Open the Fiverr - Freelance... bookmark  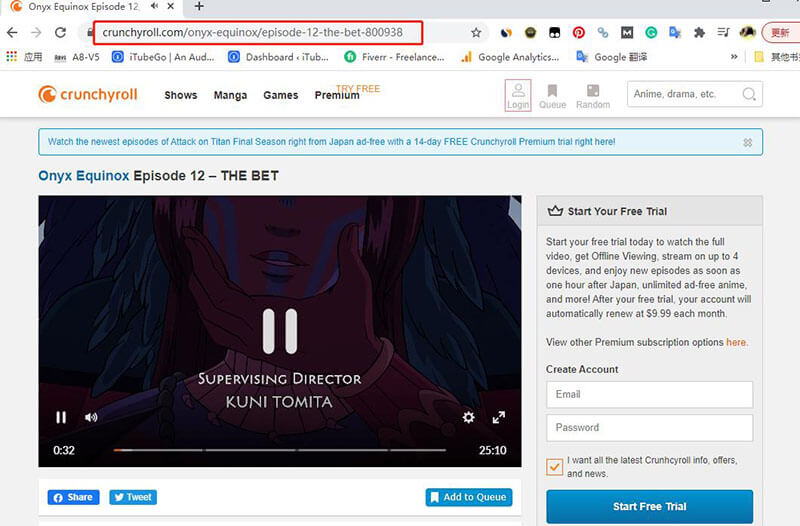(394, 57)
